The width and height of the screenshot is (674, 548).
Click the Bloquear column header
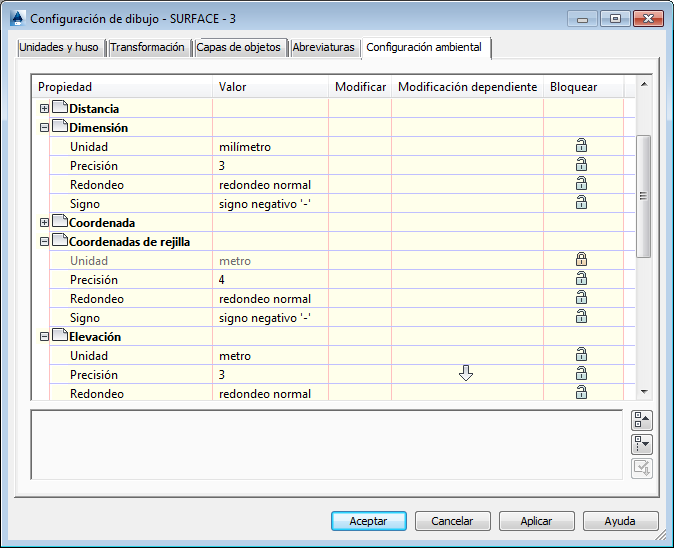(x=584, y=87)
